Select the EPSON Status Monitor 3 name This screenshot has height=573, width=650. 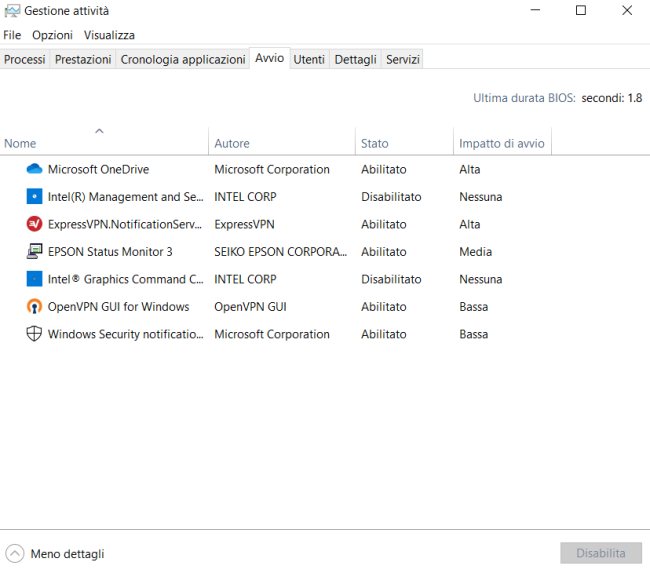pyautogui.click(x=110, y=251)
